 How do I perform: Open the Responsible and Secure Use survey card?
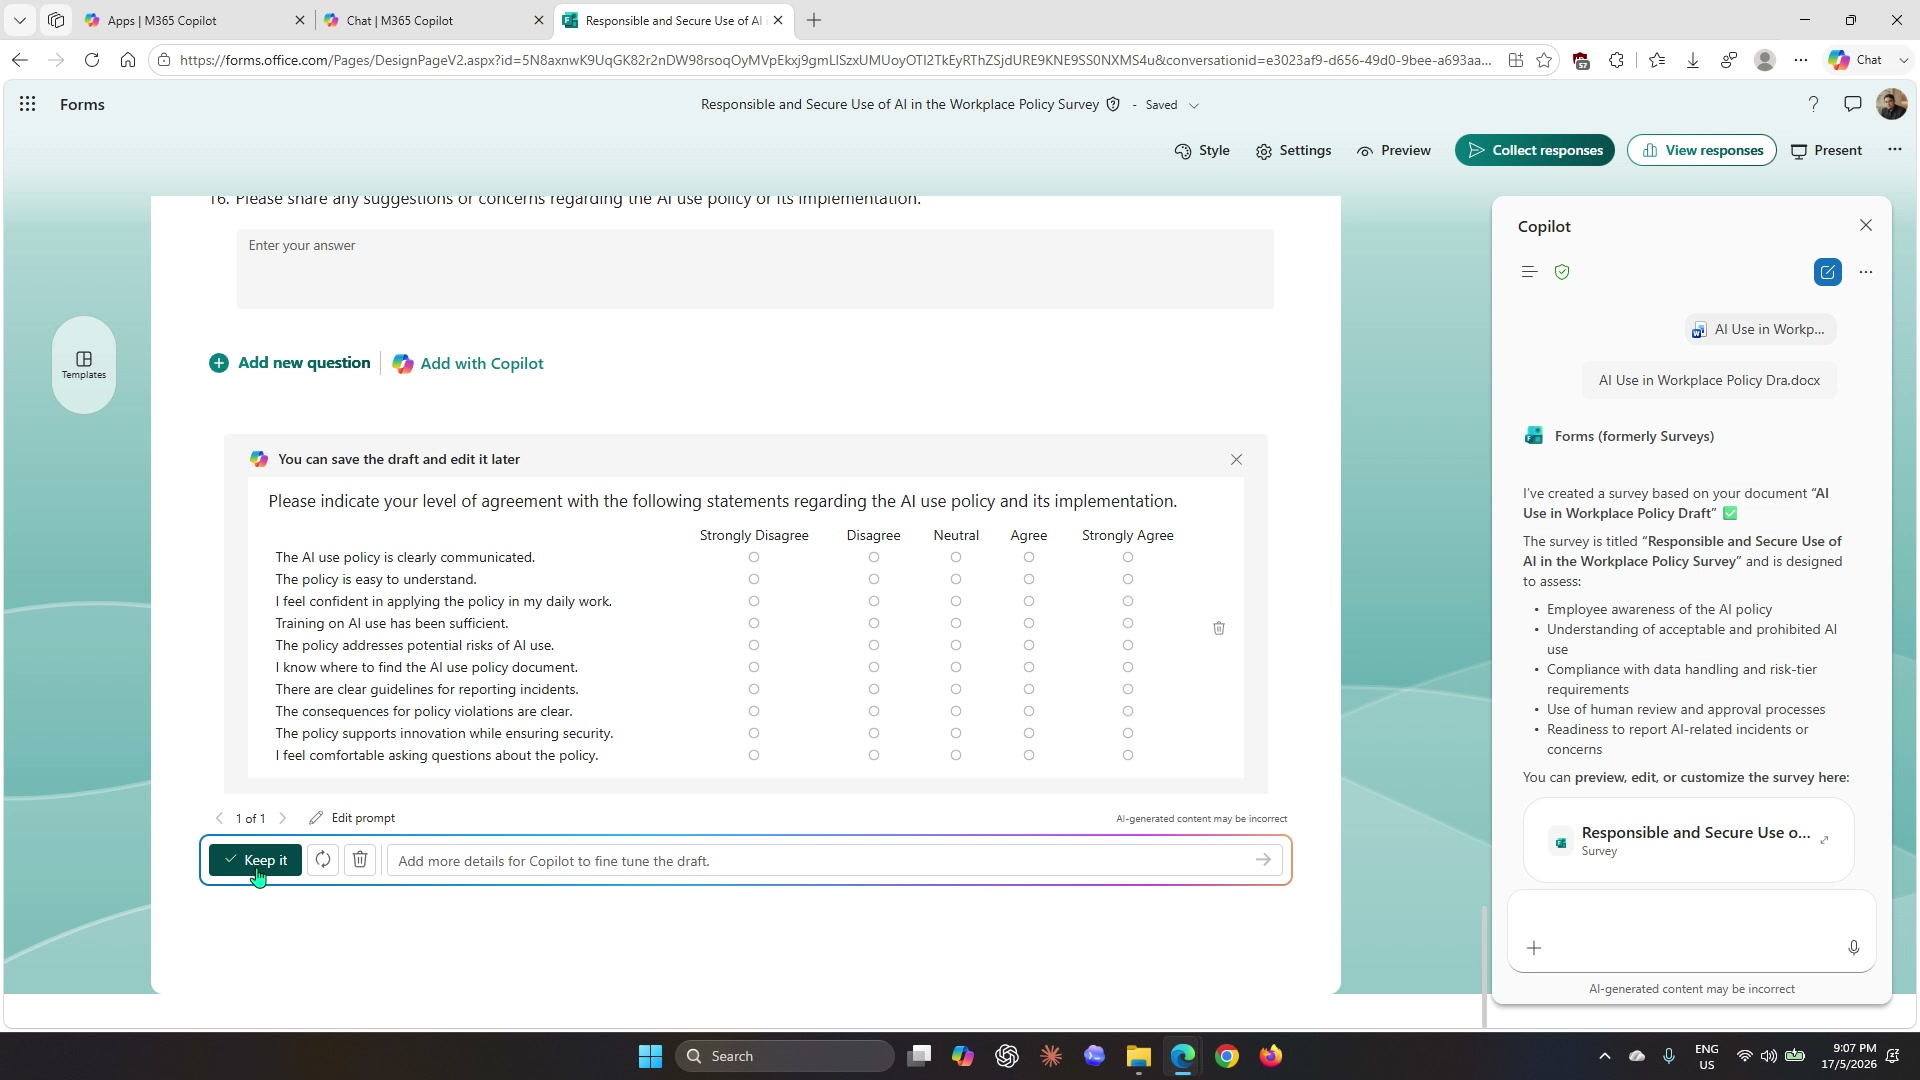click(1688, 840)
